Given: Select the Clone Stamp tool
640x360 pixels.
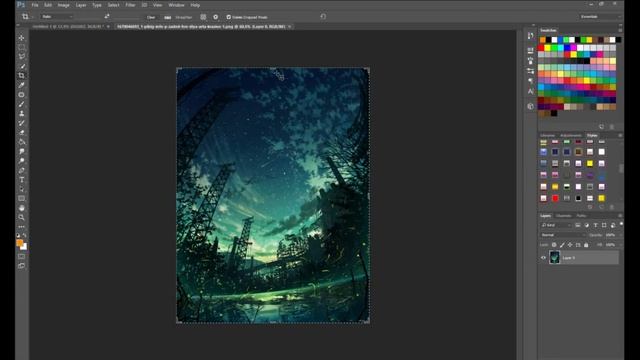Looking at the screenshot, I should [22, 113].
